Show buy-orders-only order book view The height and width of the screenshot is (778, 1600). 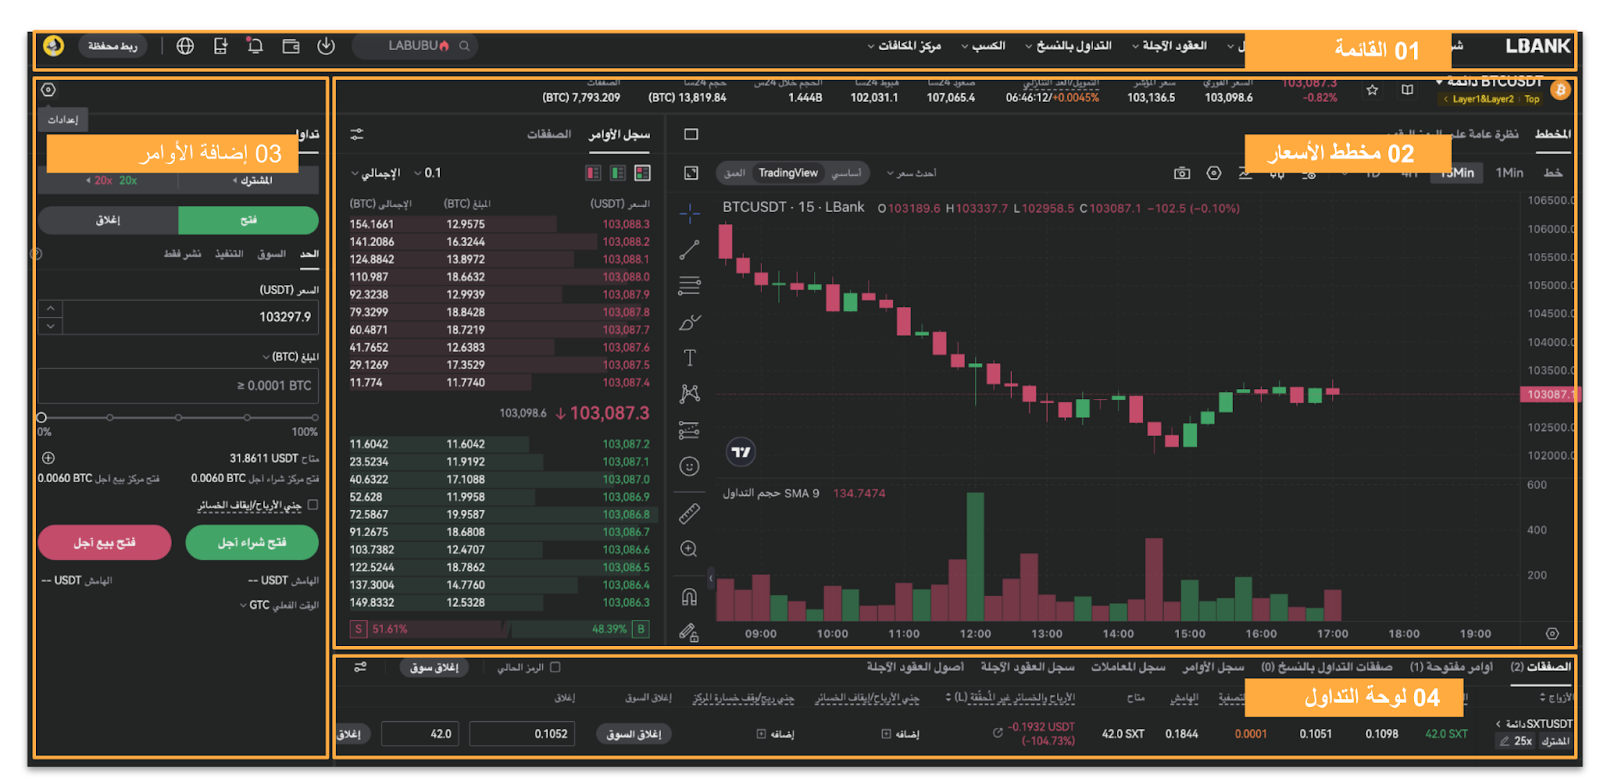pyautogui.click(x=618, y=173)
